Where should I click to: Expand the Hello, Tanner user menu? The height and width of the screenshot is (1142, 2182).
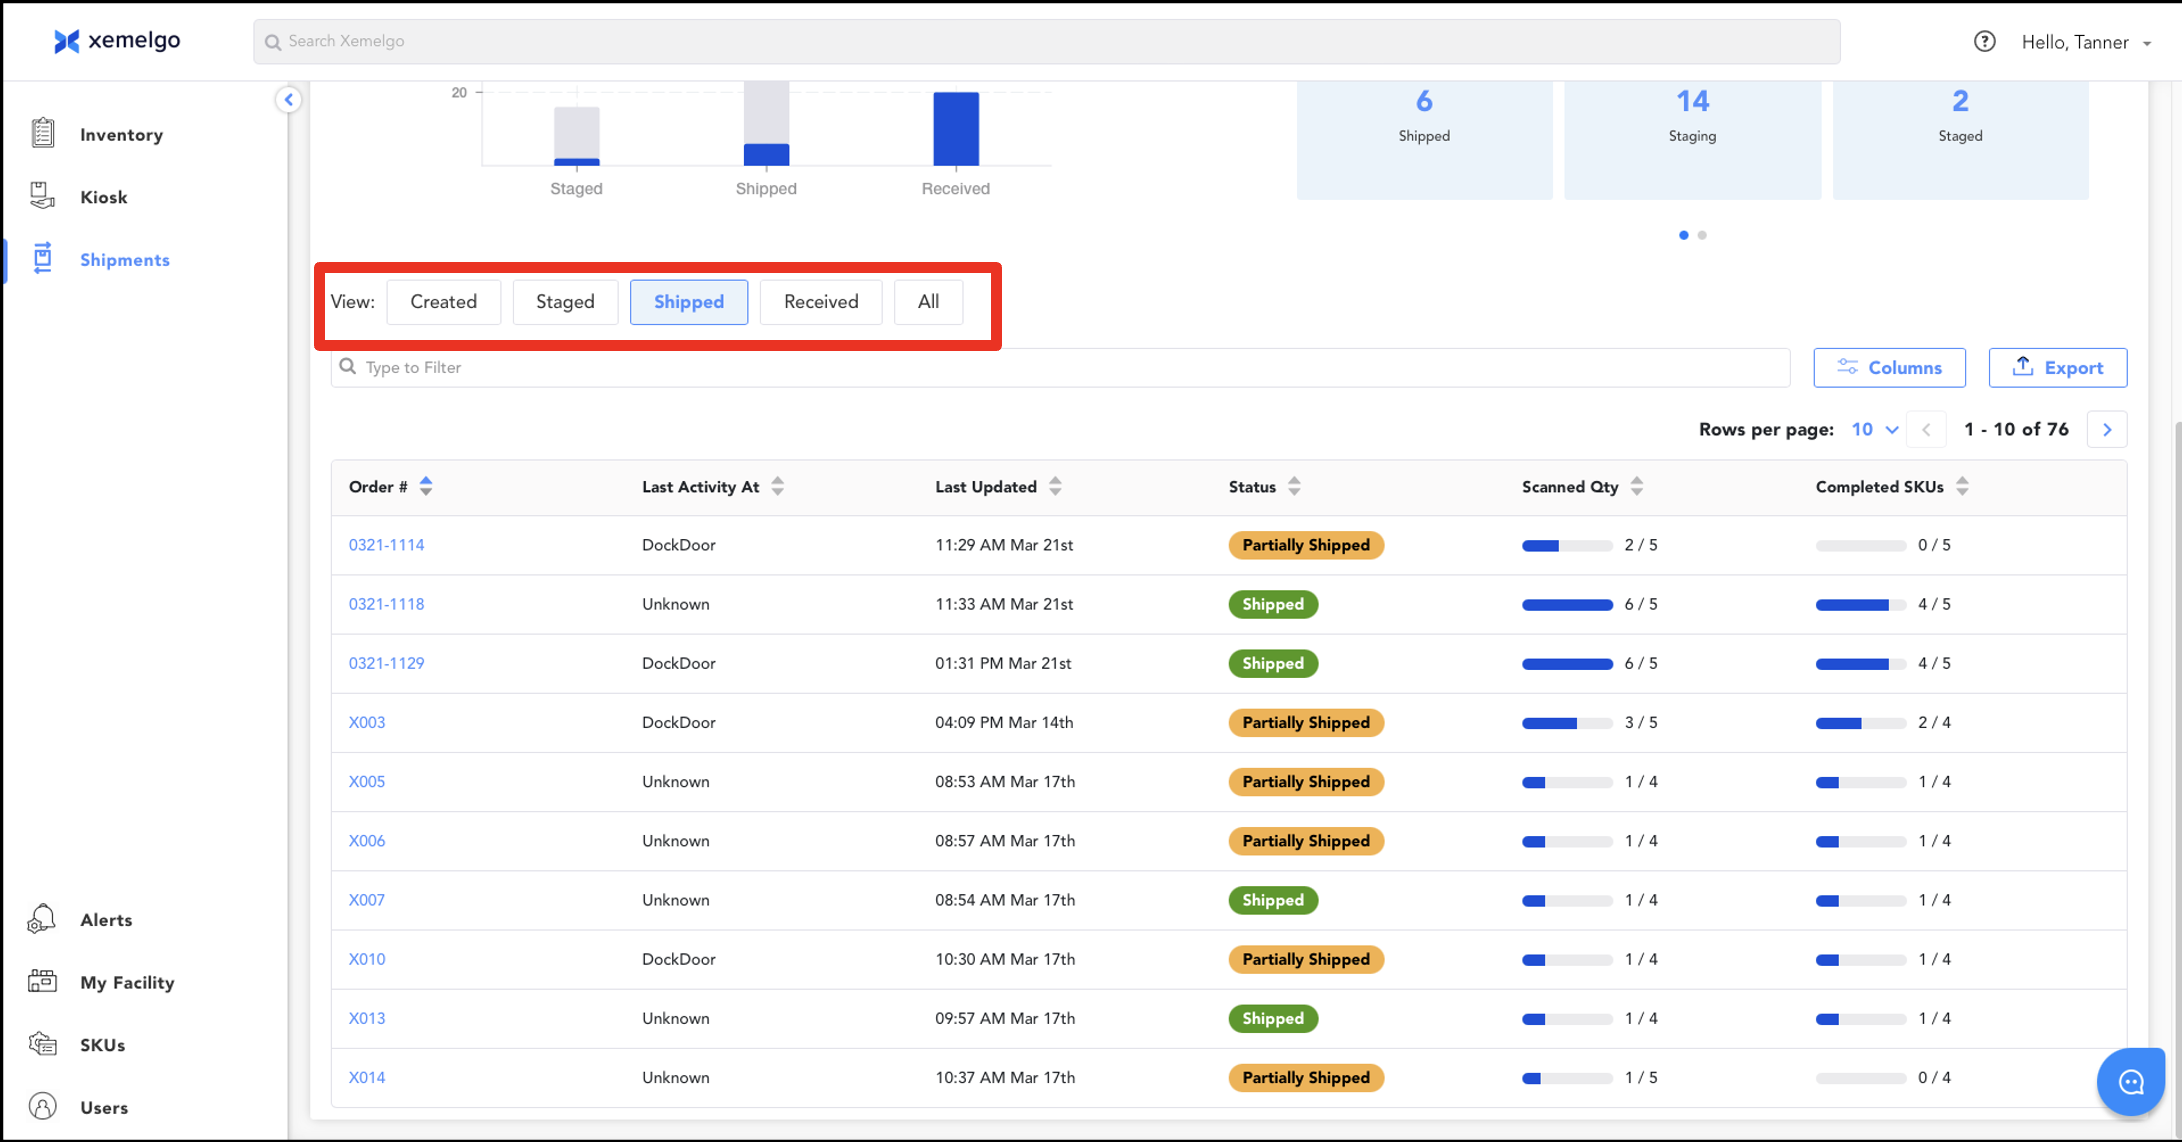coord(2086,42)
